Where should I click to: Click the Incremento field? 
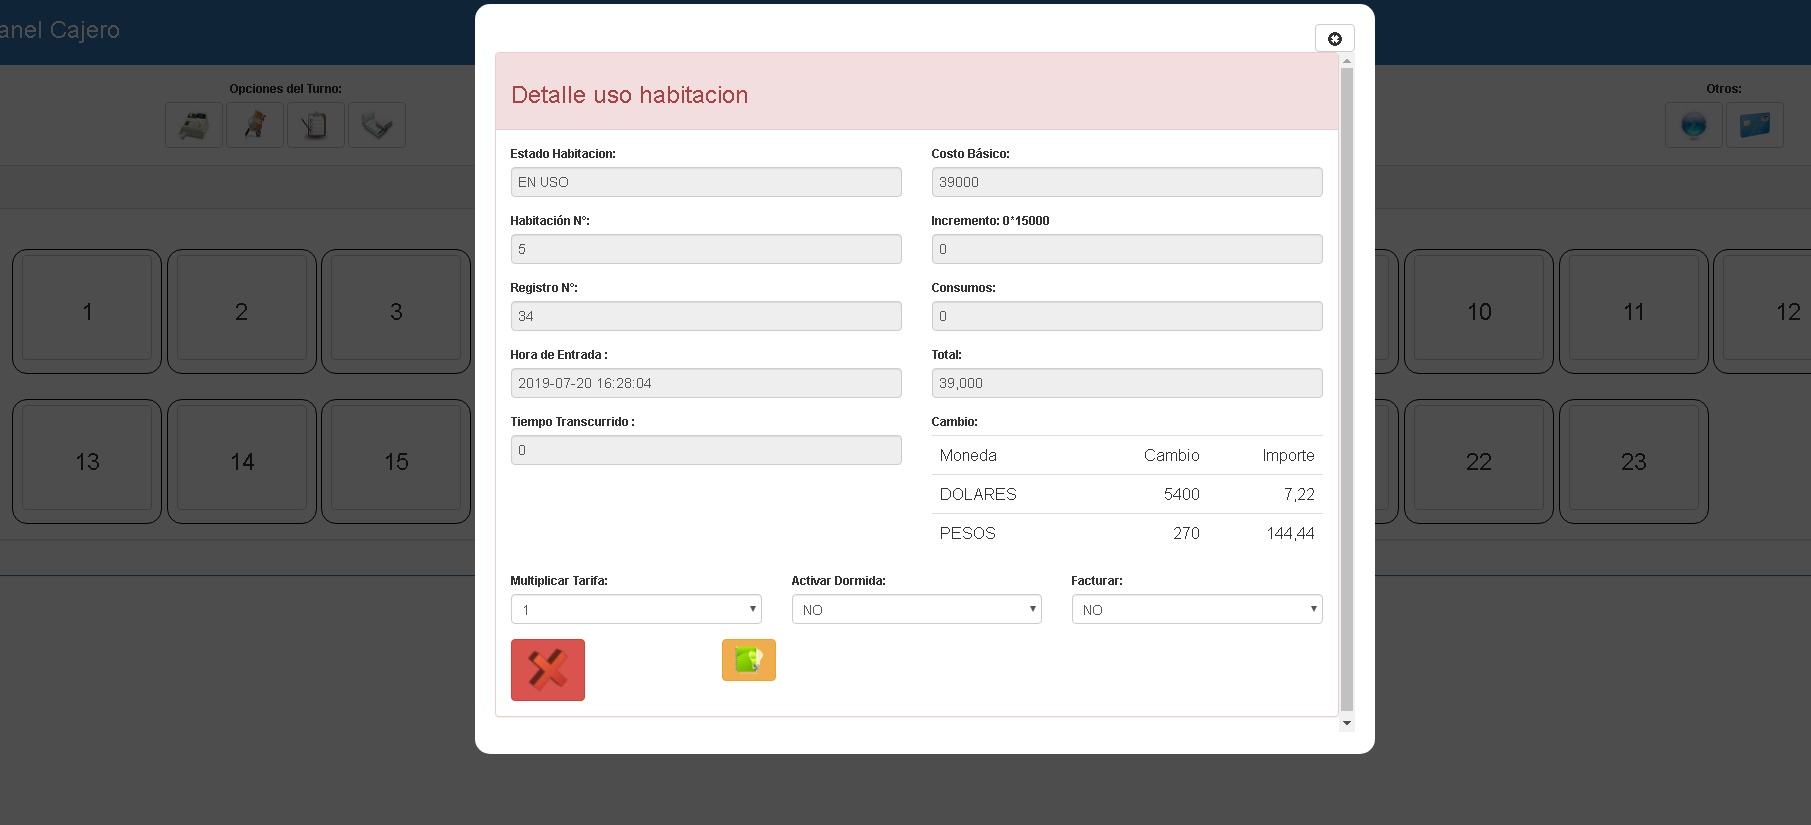point(1127,249)
